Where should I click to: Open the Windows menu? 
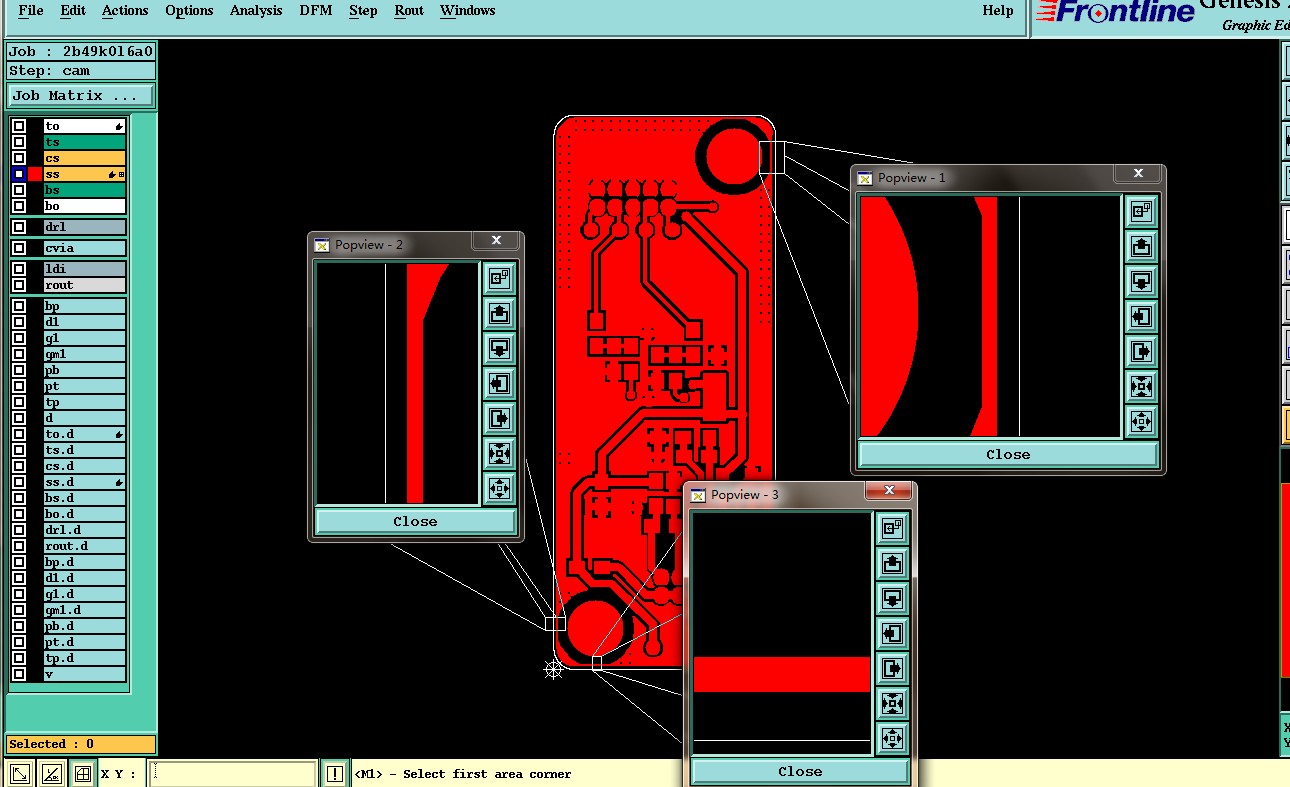468,11
